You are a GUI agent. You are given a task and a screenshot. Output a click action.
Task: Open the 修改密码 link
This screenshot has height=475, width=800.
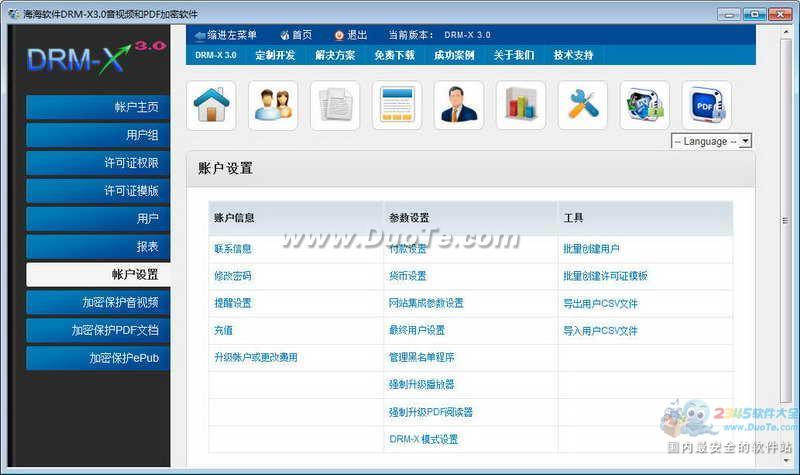pyautogui.click(x=233, y=276)
